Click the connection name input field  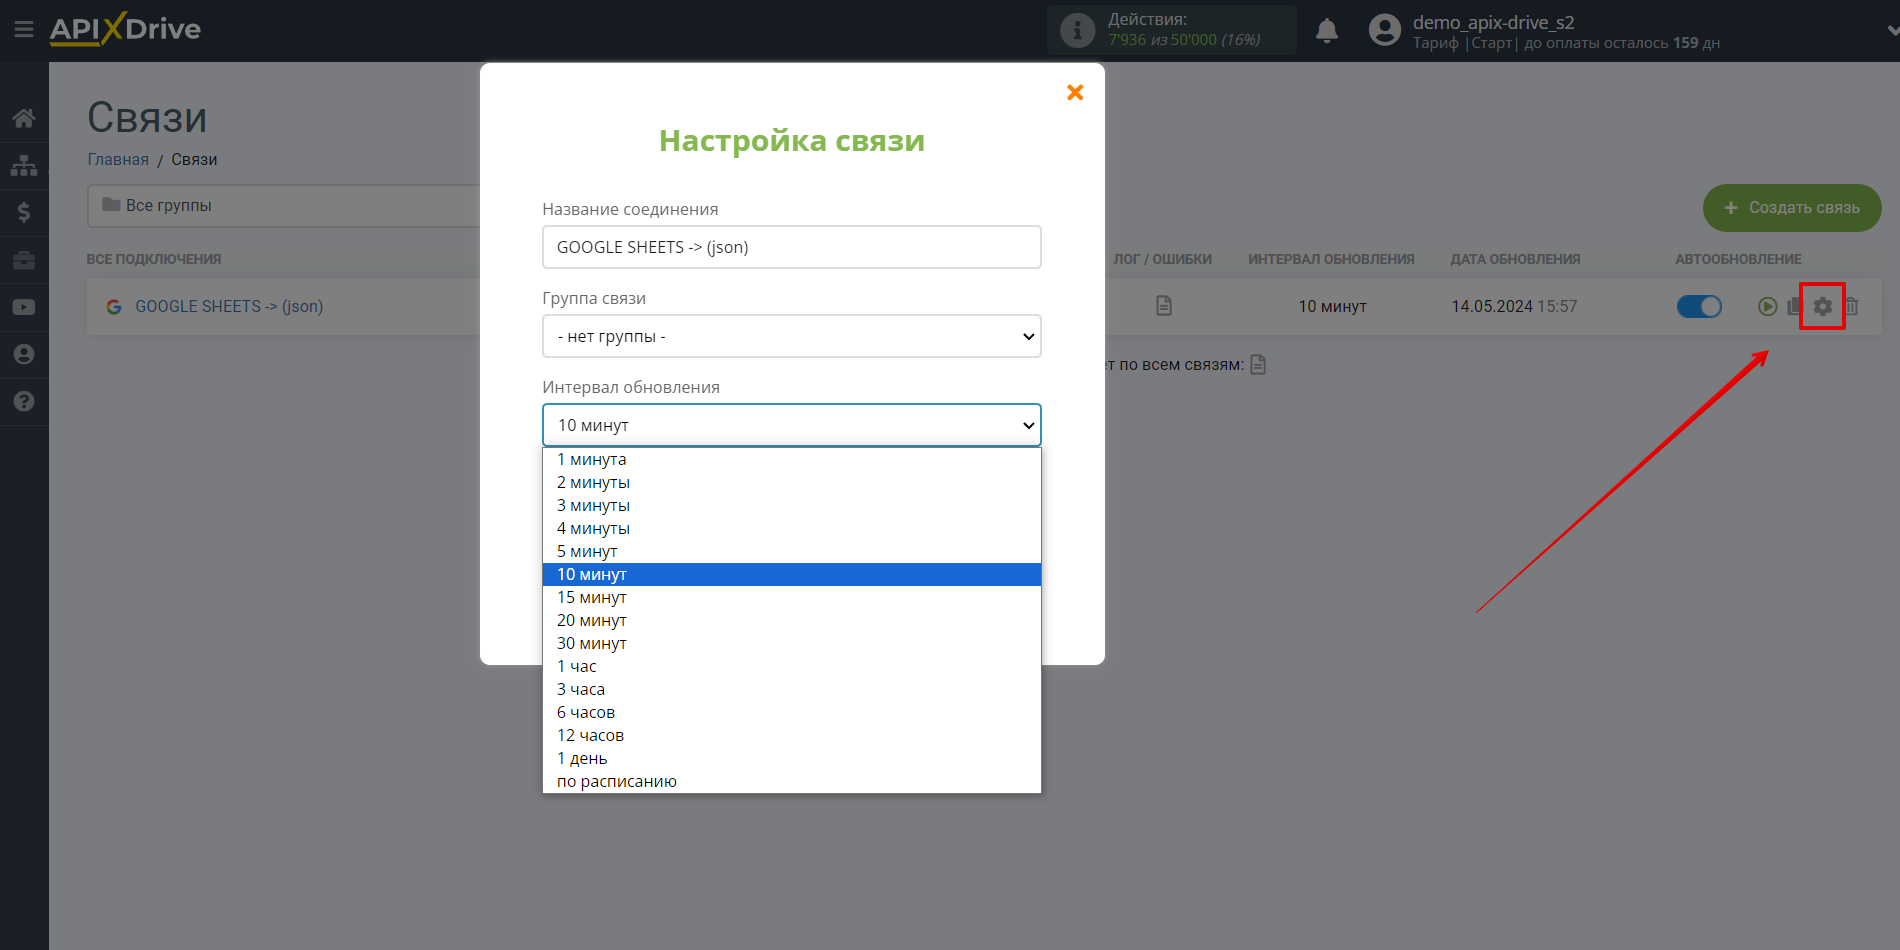[792, 247]
